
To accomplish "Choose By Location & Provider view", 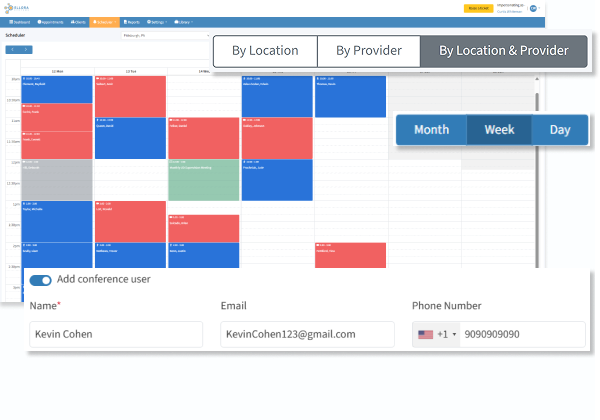I will coord(503,51).
